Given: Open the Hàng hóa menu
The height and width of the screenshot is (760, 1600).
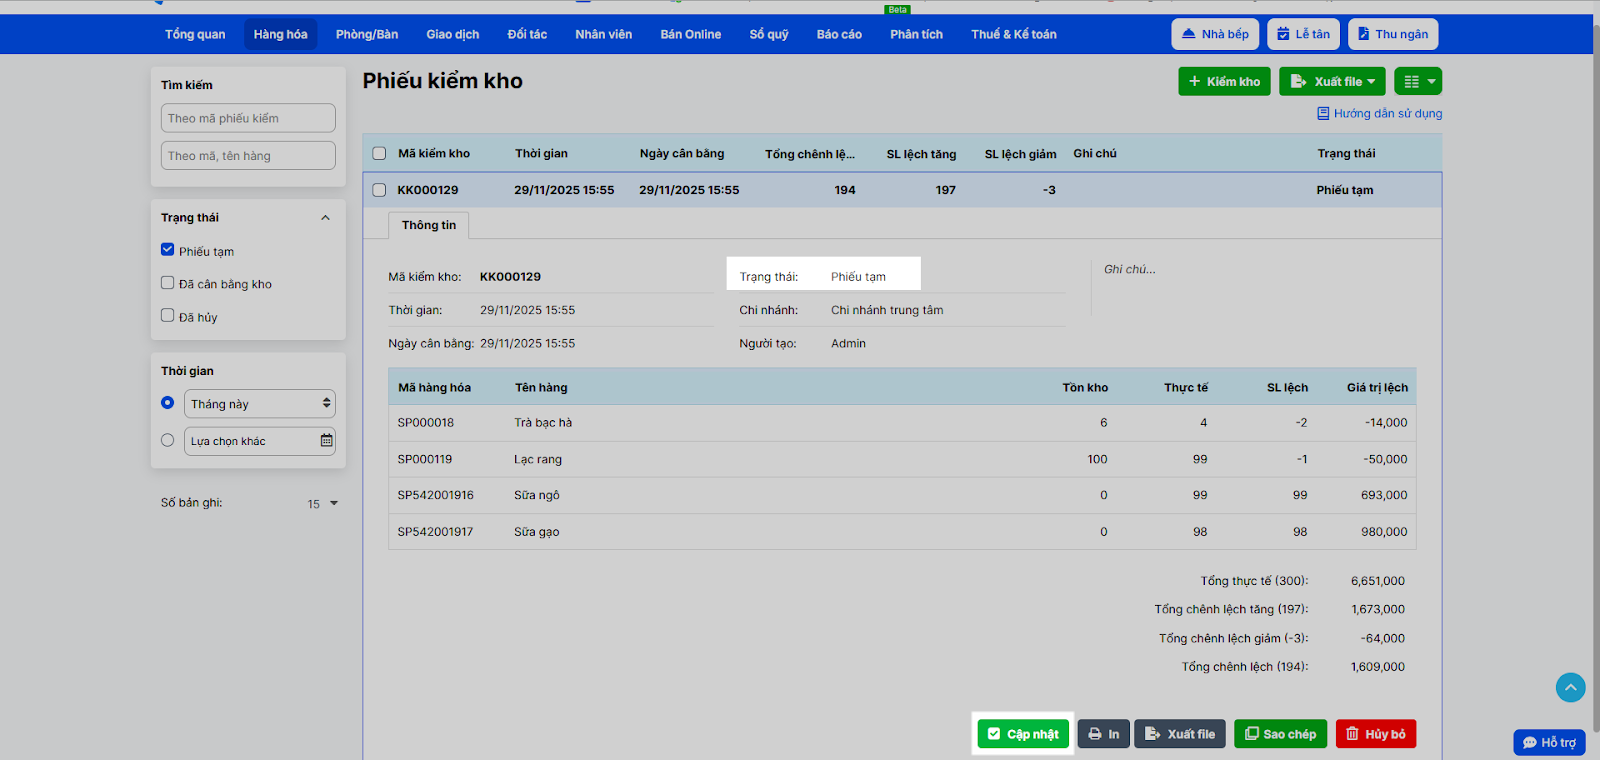Looking at the screenshot, I should coord(280,34).
